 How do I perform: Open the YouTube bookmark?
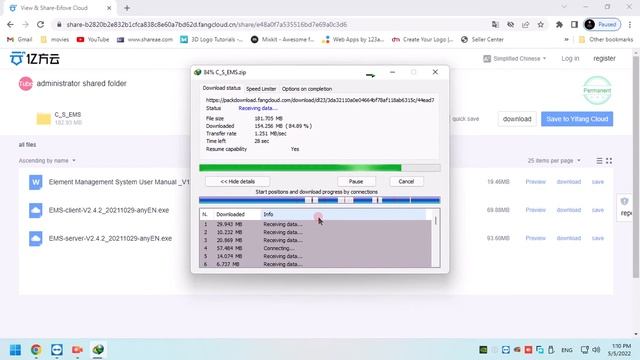[x=93, y=40]
